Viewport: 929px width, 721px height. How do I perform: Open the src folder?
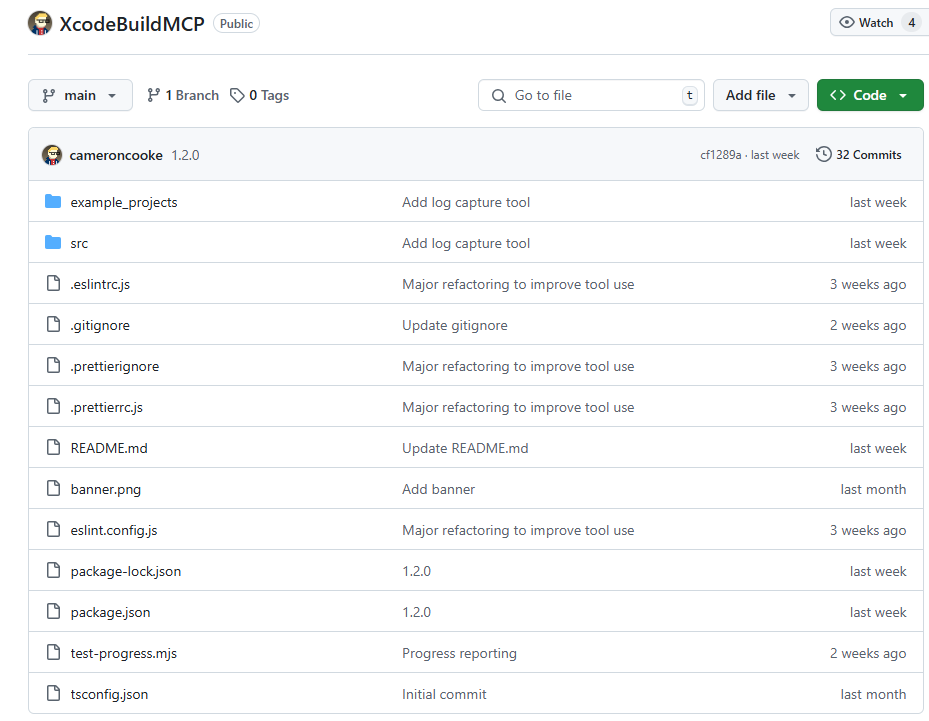coord(79,243)
